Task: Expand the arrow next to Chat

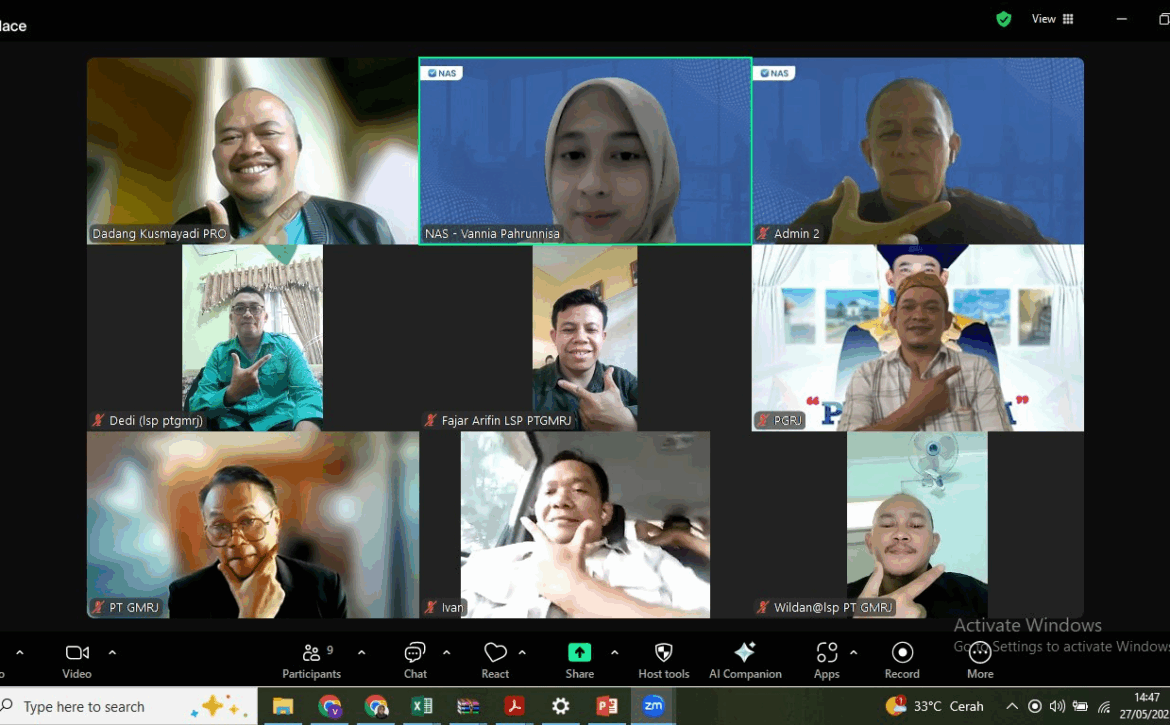Action: coord(446,652)
